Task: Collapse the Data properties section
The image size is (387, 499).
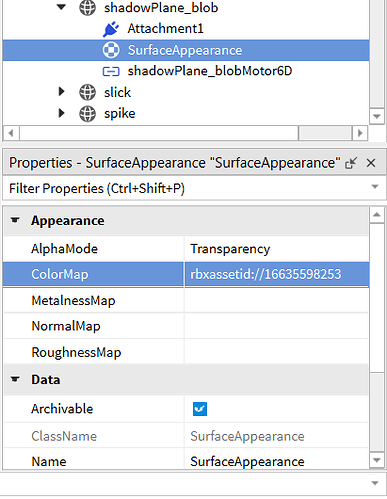Action: [15, 379]
